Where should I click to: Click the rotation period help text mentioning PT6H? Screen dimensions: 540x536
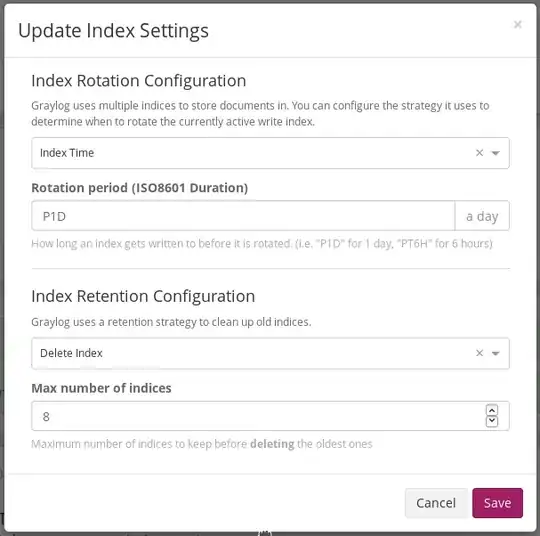(262, 244)
